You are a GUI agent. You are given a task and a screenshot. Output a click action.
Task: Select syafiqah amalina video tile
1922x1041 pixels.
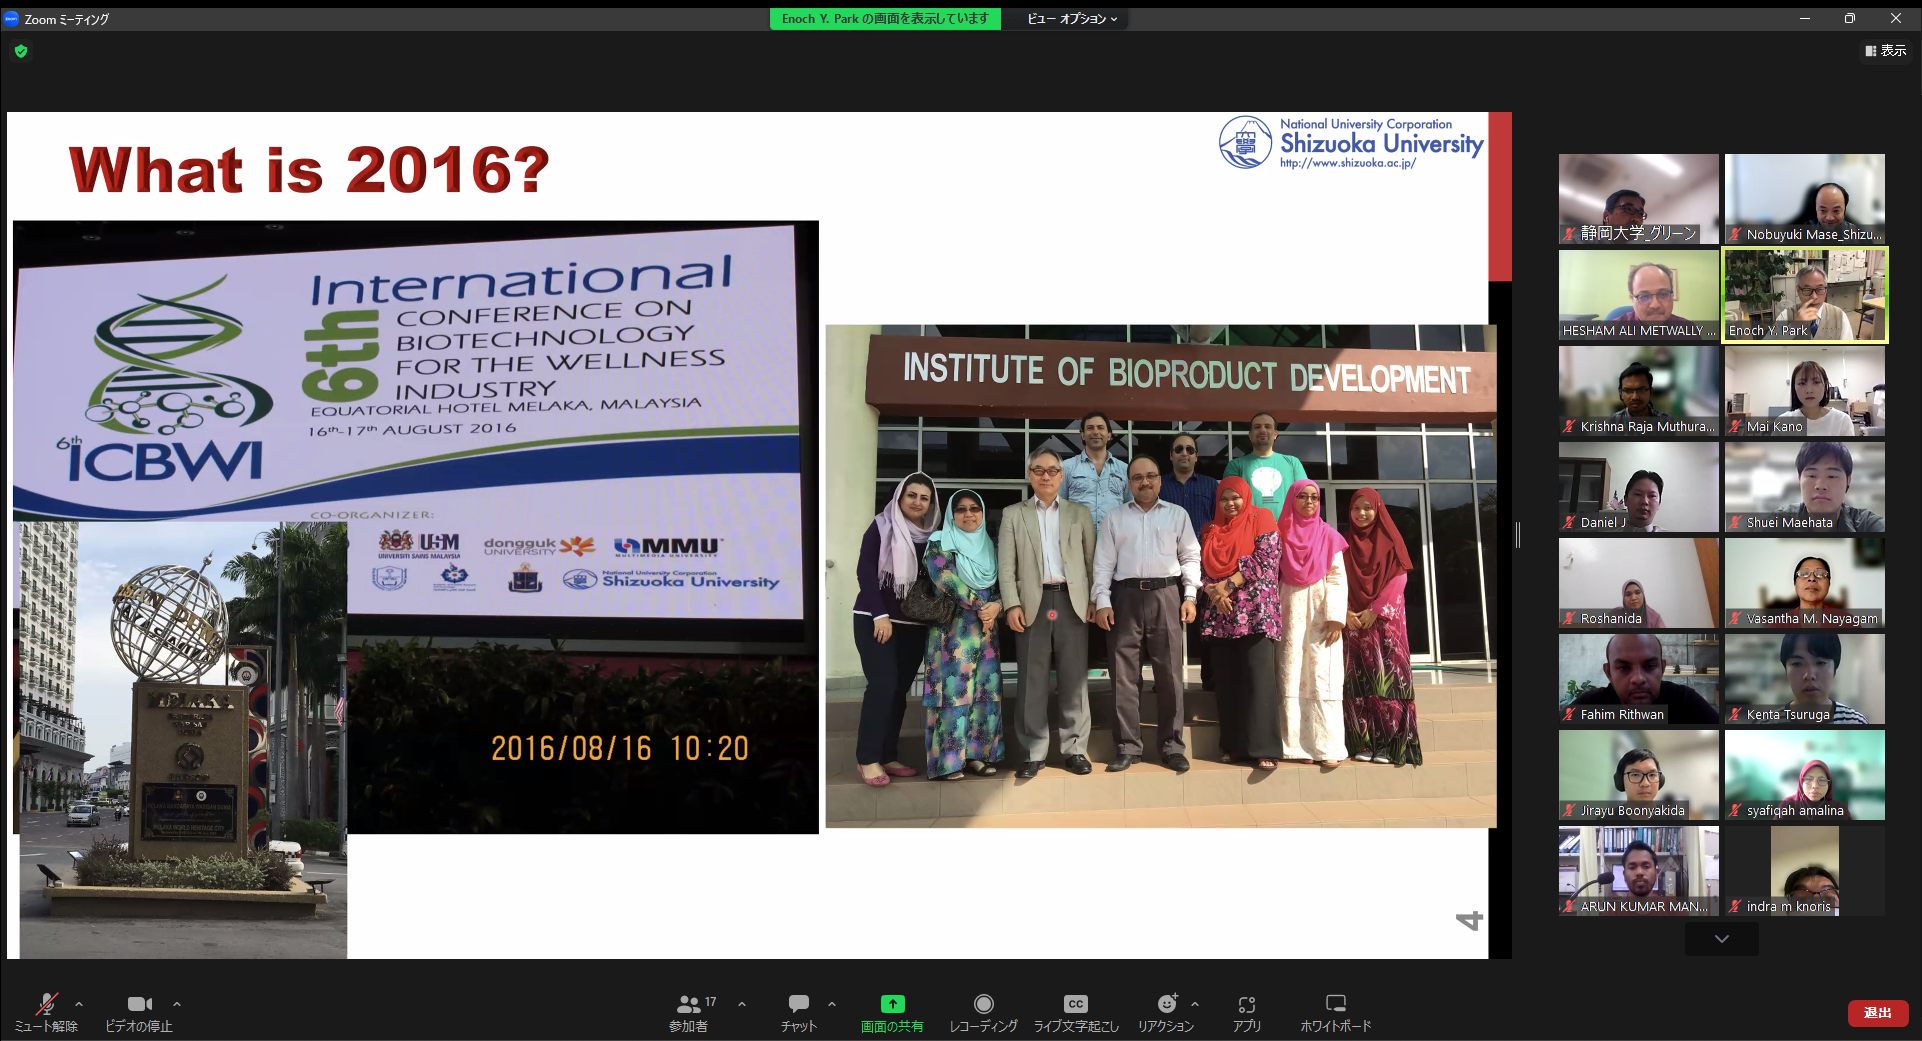point(1804,774)
